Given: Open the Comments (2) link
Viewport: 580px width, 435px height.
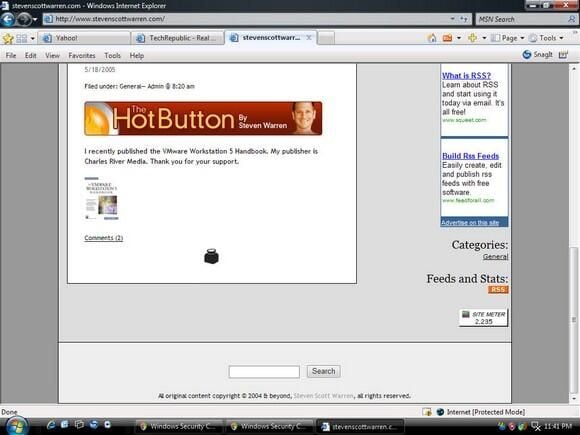Looking at the screenshot, I should tap(104, 238).
